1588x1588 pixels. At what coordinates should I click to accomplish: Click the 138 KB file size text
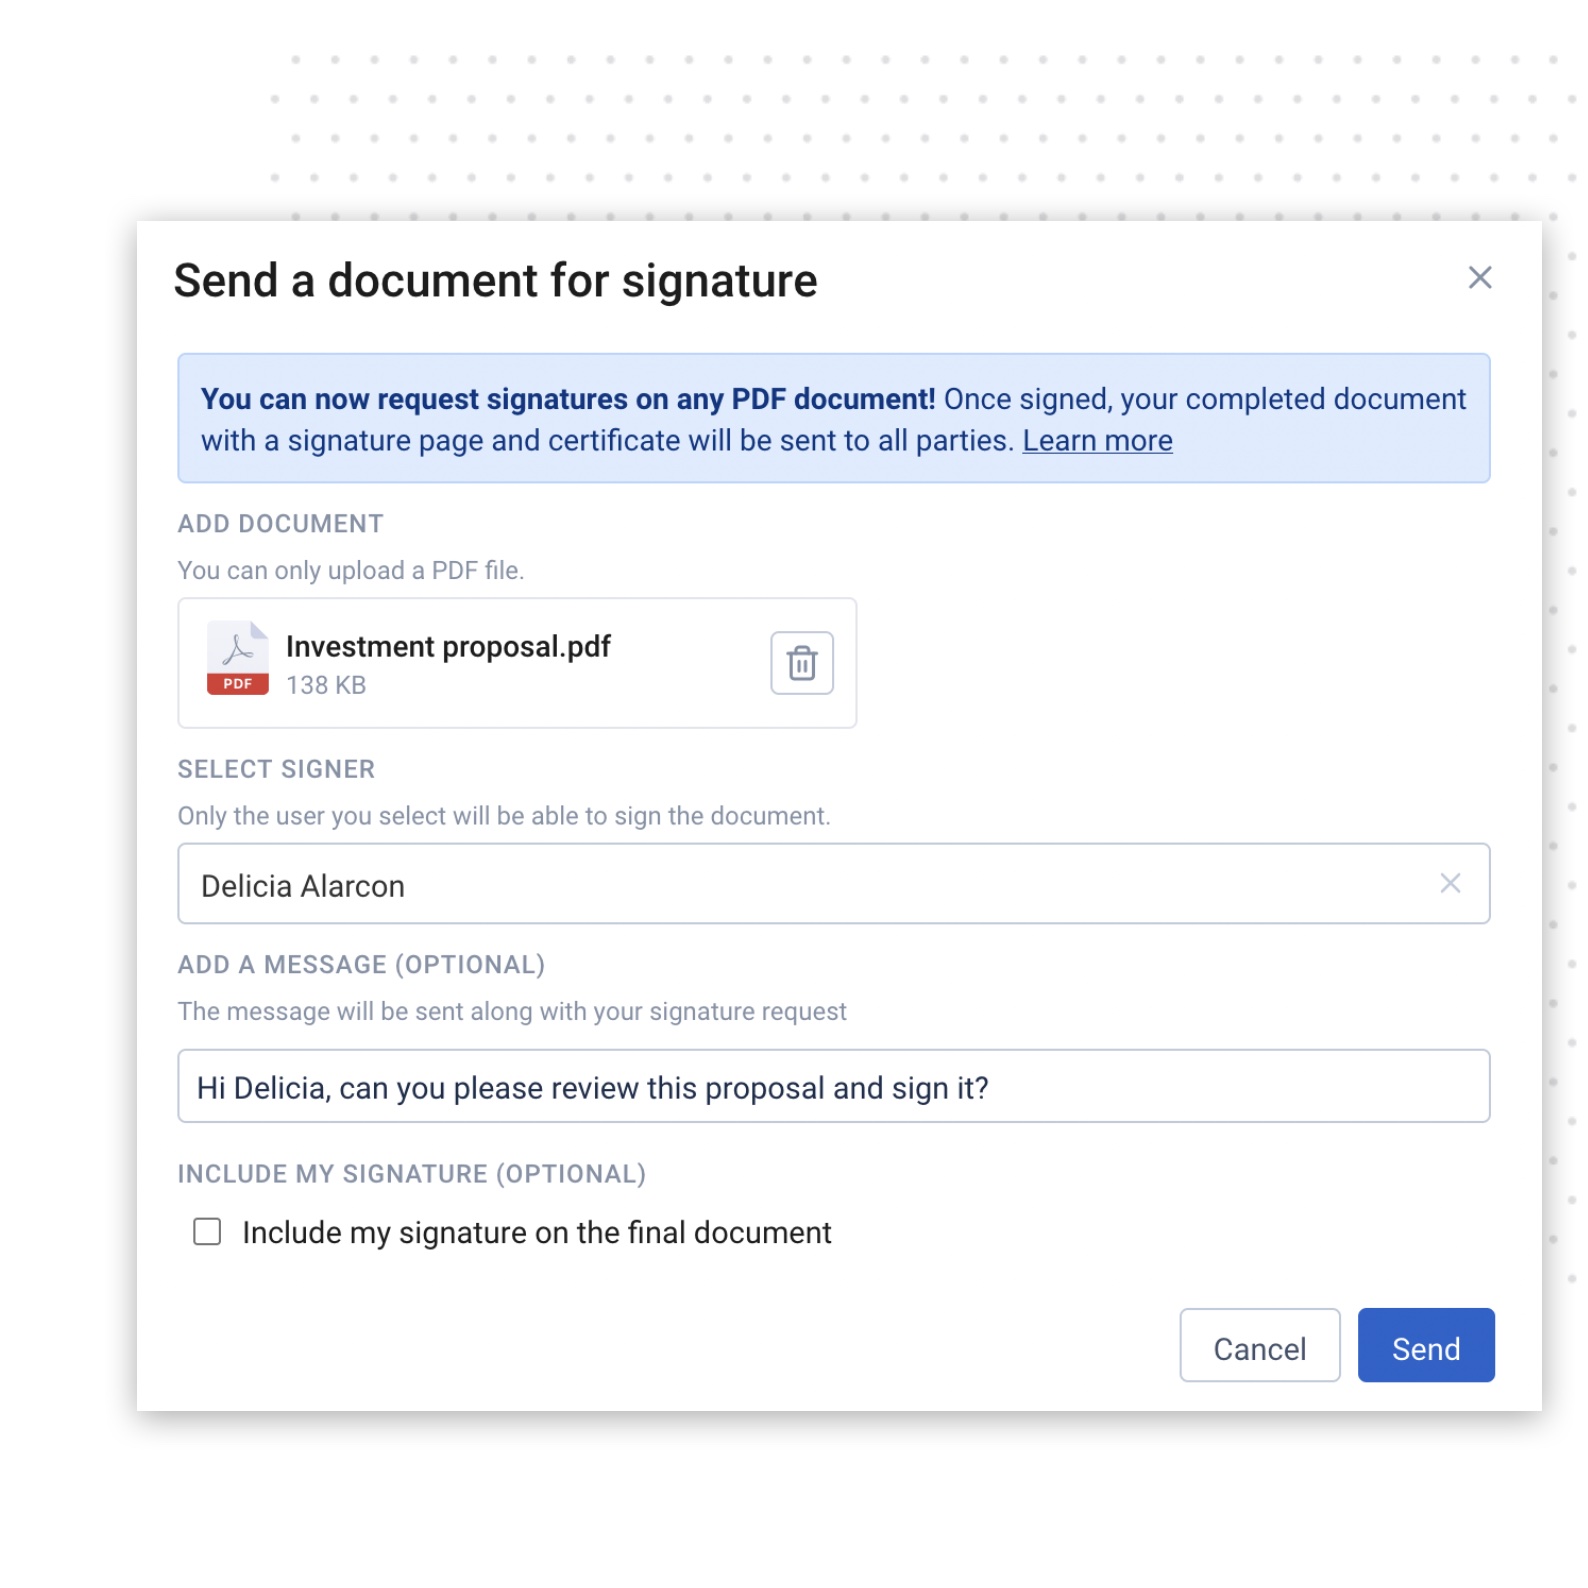(x=326, y=685)
